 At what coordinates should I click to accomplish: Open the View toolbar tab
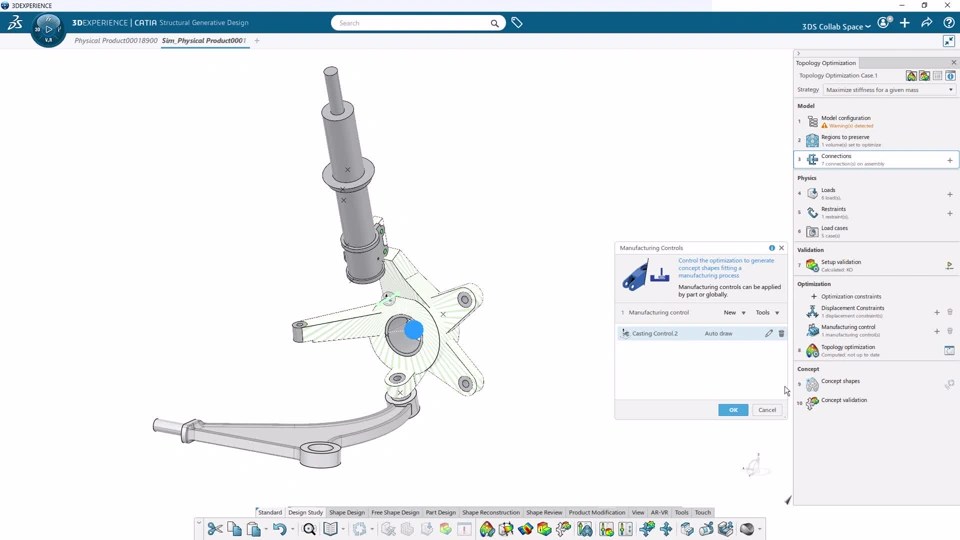click(637, 512)
